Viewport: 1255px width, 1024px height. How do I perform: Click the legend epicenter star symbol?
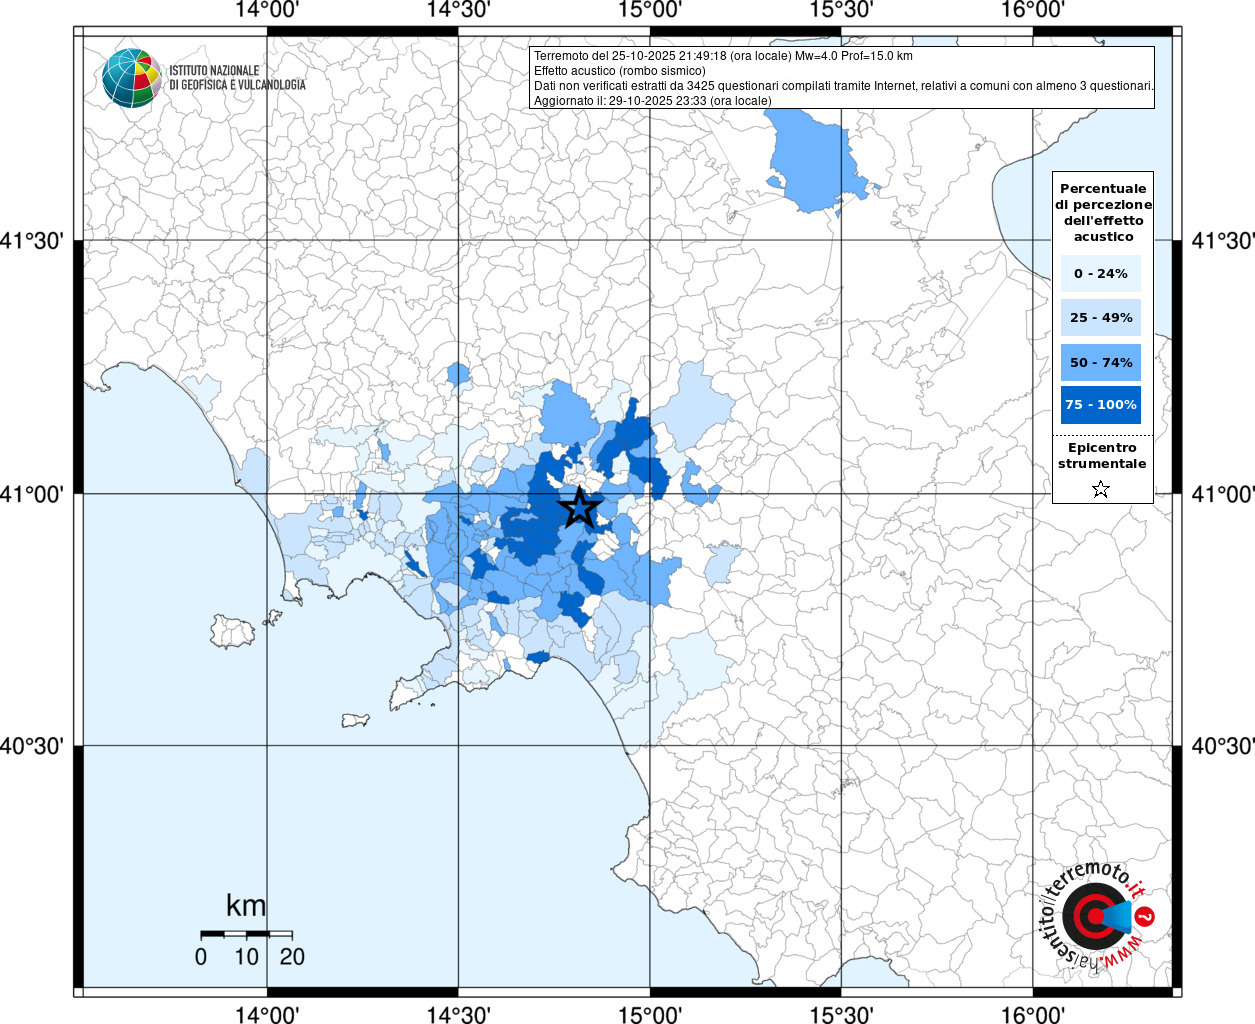pos(1101,489)
